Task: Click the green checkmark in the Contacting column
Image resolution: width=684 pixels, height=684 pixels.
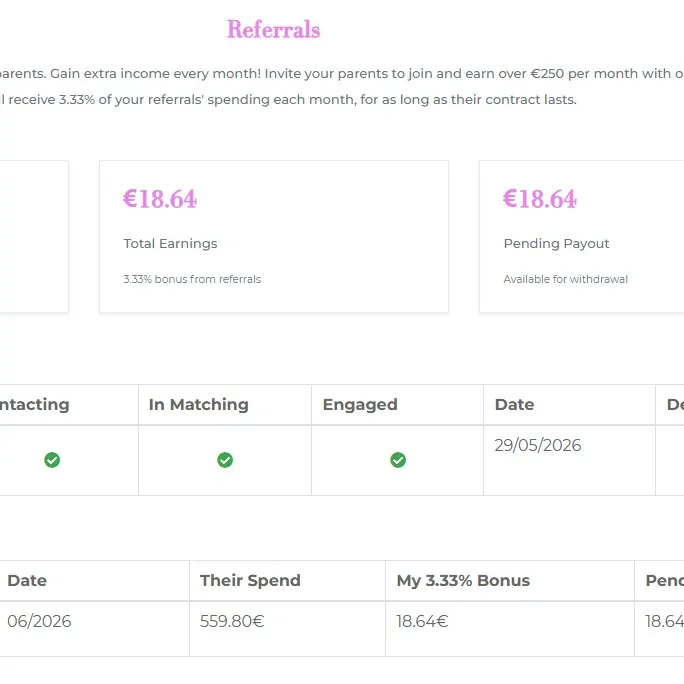Action: coord(52,460)
